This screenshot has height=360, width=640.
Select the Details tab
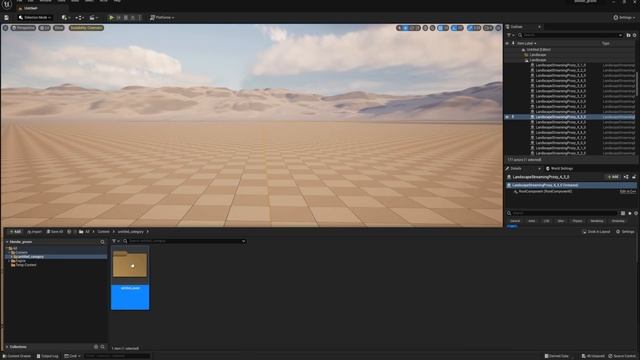tap(516, 168)
